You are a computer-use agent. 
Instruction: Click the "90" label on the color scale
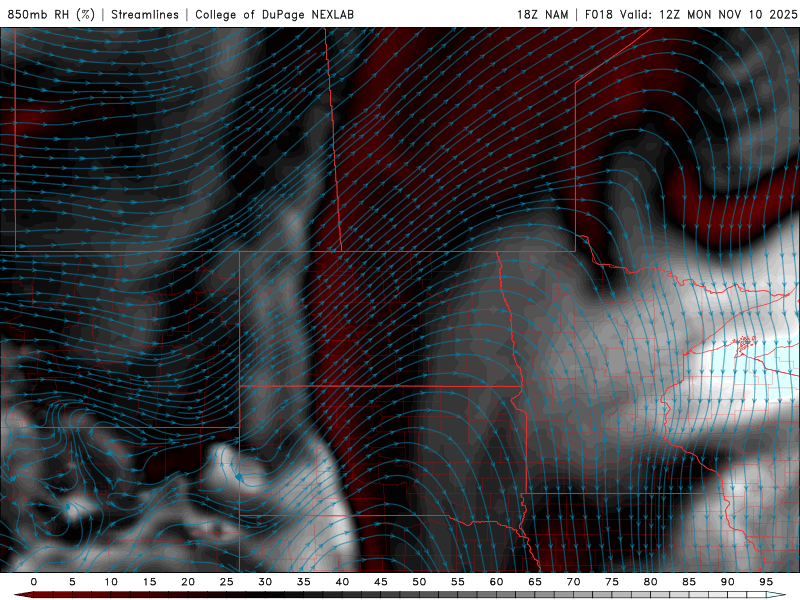(728, 582)
